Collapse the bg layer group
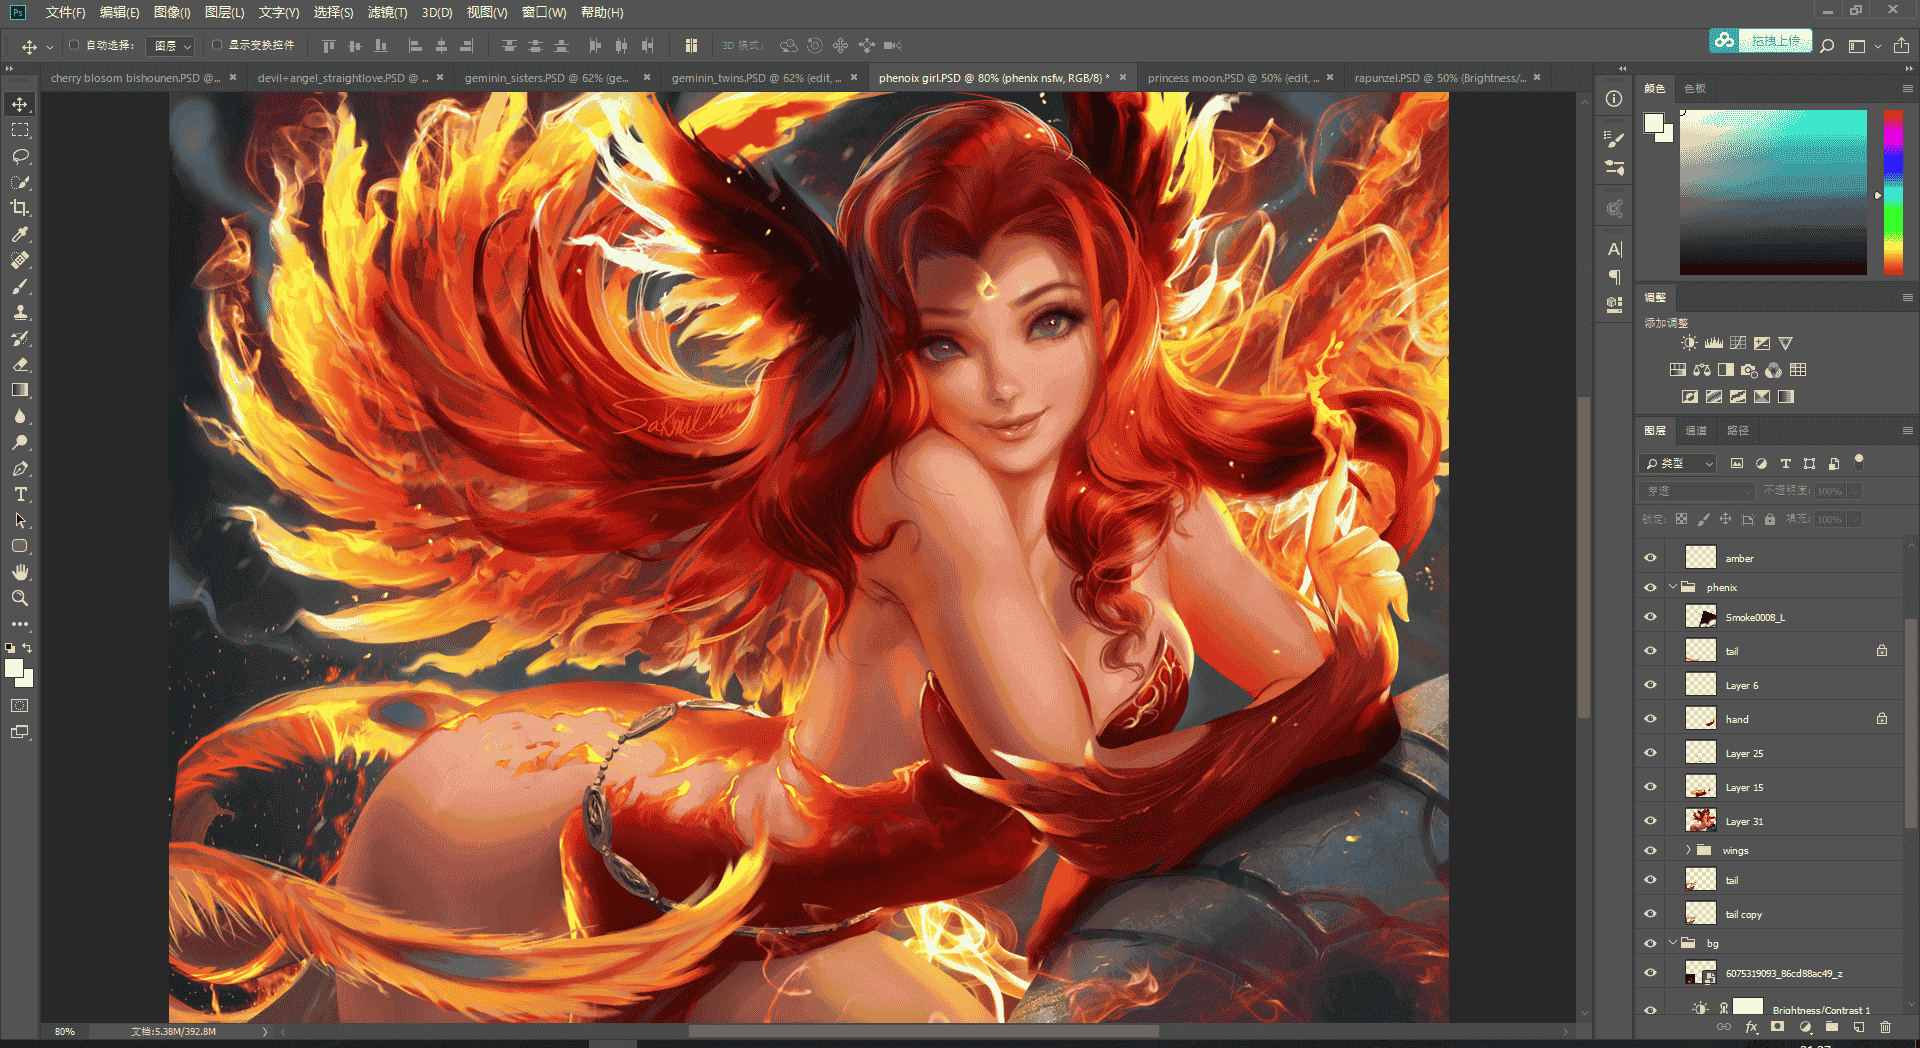1920x1048 pixels. [x=1673, y=942]
